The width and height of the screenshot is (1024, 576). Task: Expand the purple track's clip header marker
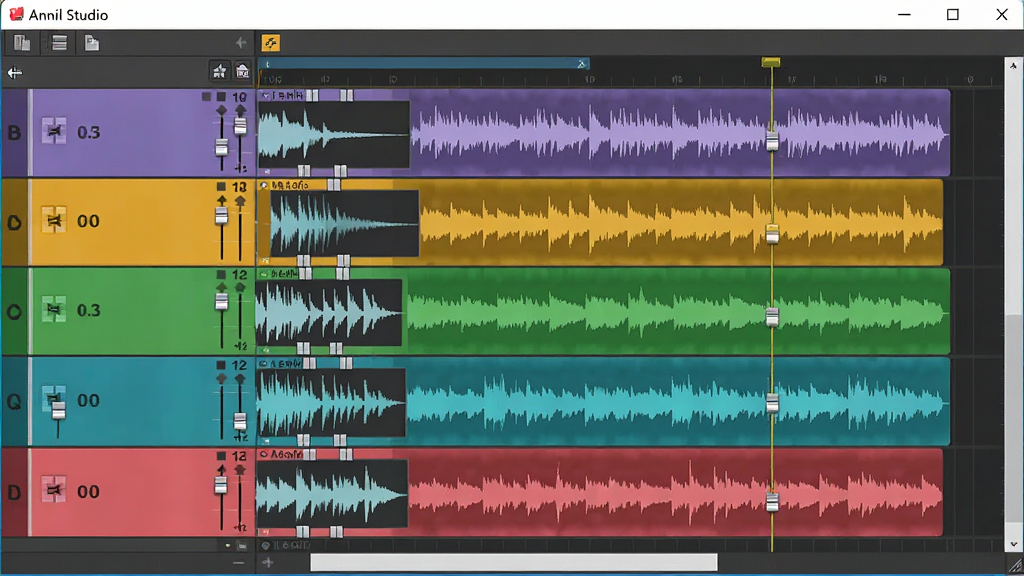tap(264, 95)
